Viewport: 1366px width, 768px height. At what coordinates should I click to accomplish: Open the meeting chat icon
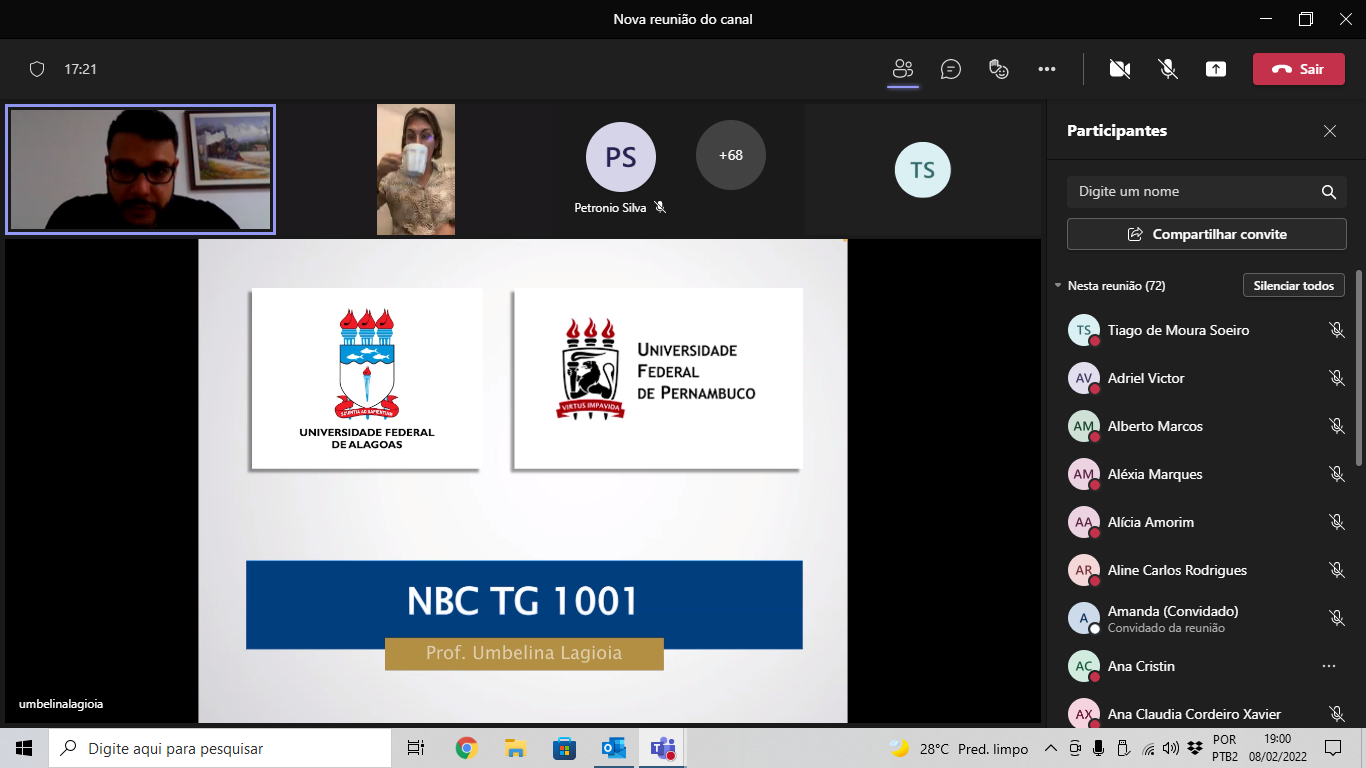pos(951,69)
